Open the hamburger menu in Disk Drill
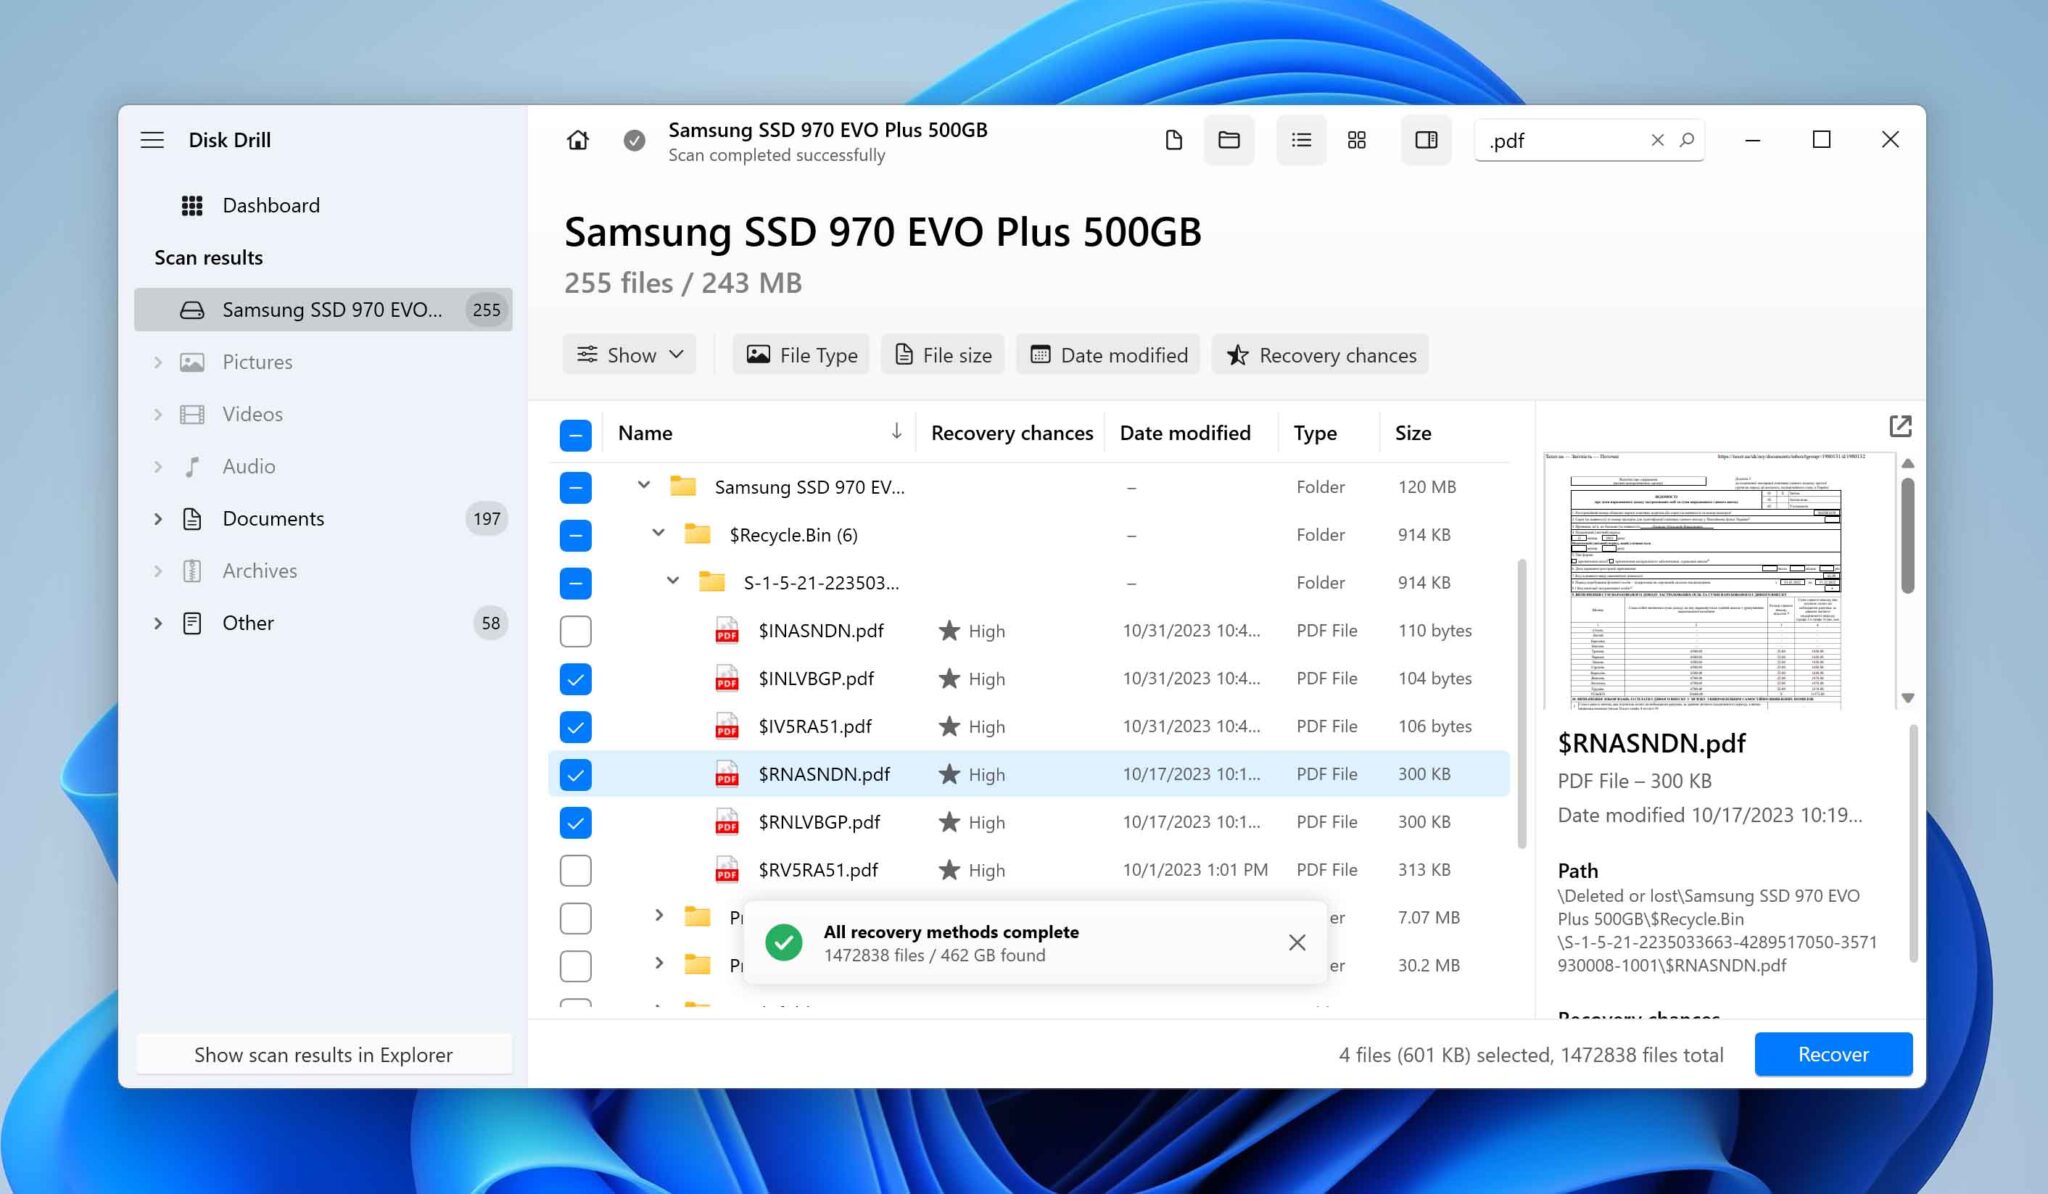This screenshot has width=2048, height=1194. [x=152, y=139]
